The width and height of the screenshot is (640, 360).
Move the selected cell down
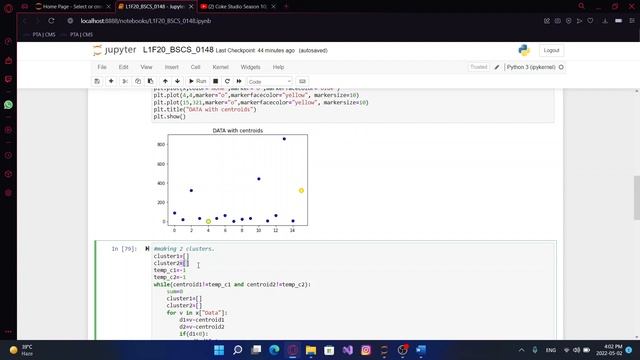pyautogui.click(x=178, y=81)
